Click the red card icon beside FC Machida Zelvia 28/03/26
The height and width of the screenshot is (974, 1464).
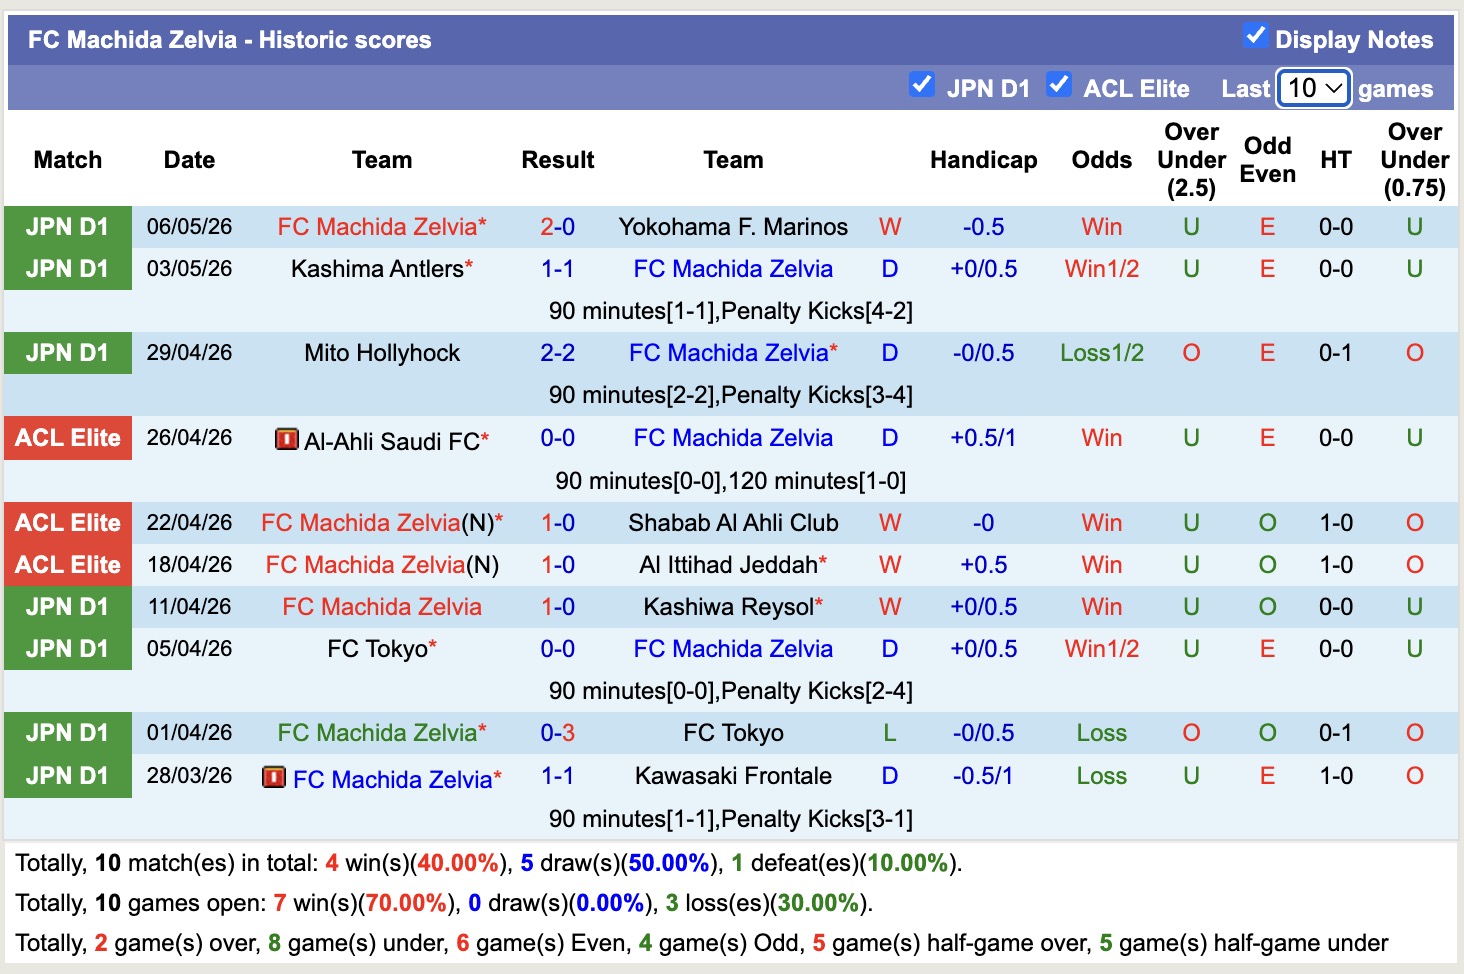[x=273, y=777]
